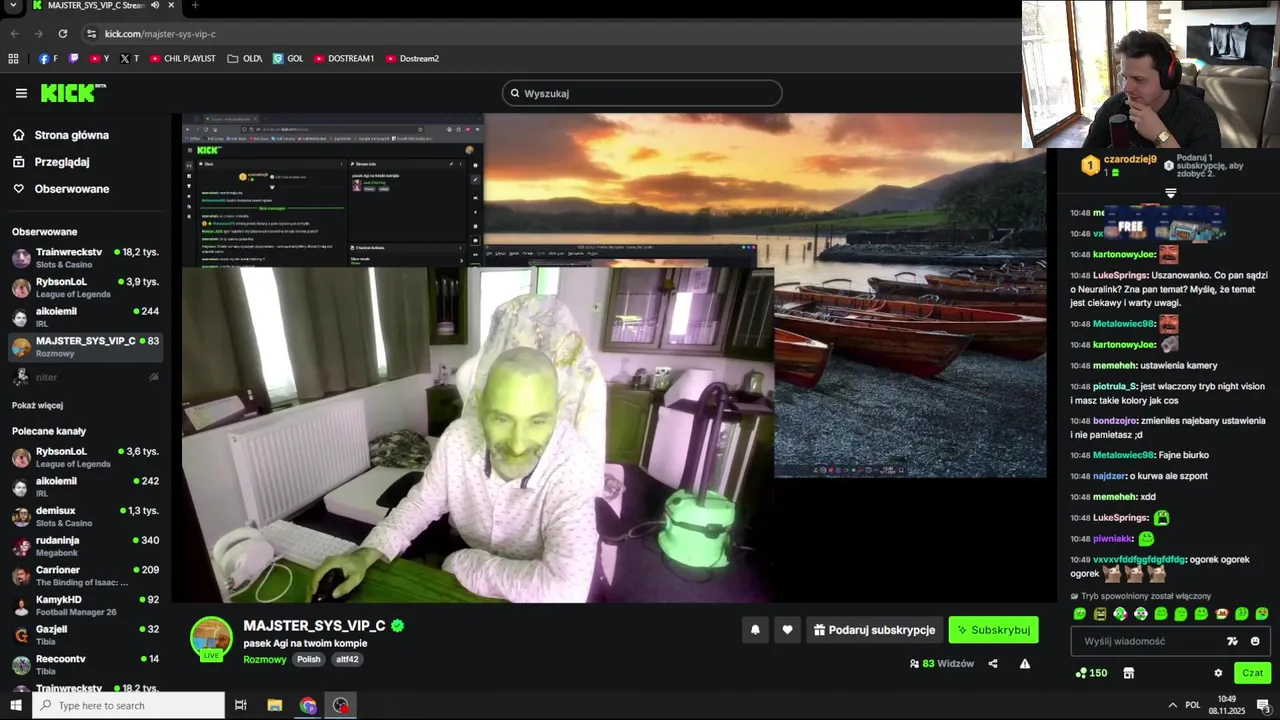Image resolution: width=1280 pixels, height=720 pixels.
Task: Click the streamer avatar with LIVE badge
Action: point(211,640)
